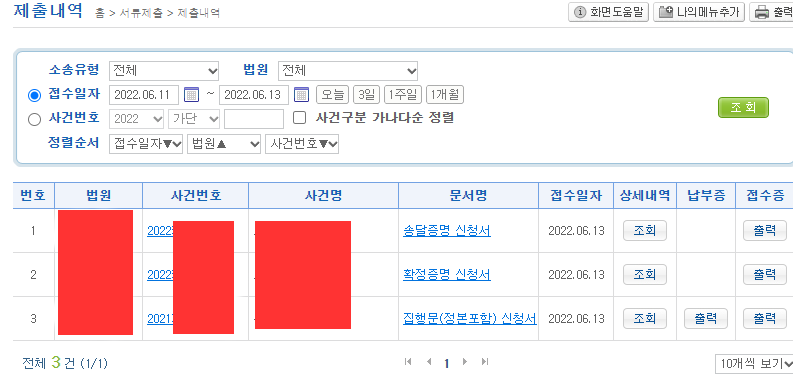Select the 접수일자 radio button
This screenshot has height=383, width=793.
coord(34,95)
